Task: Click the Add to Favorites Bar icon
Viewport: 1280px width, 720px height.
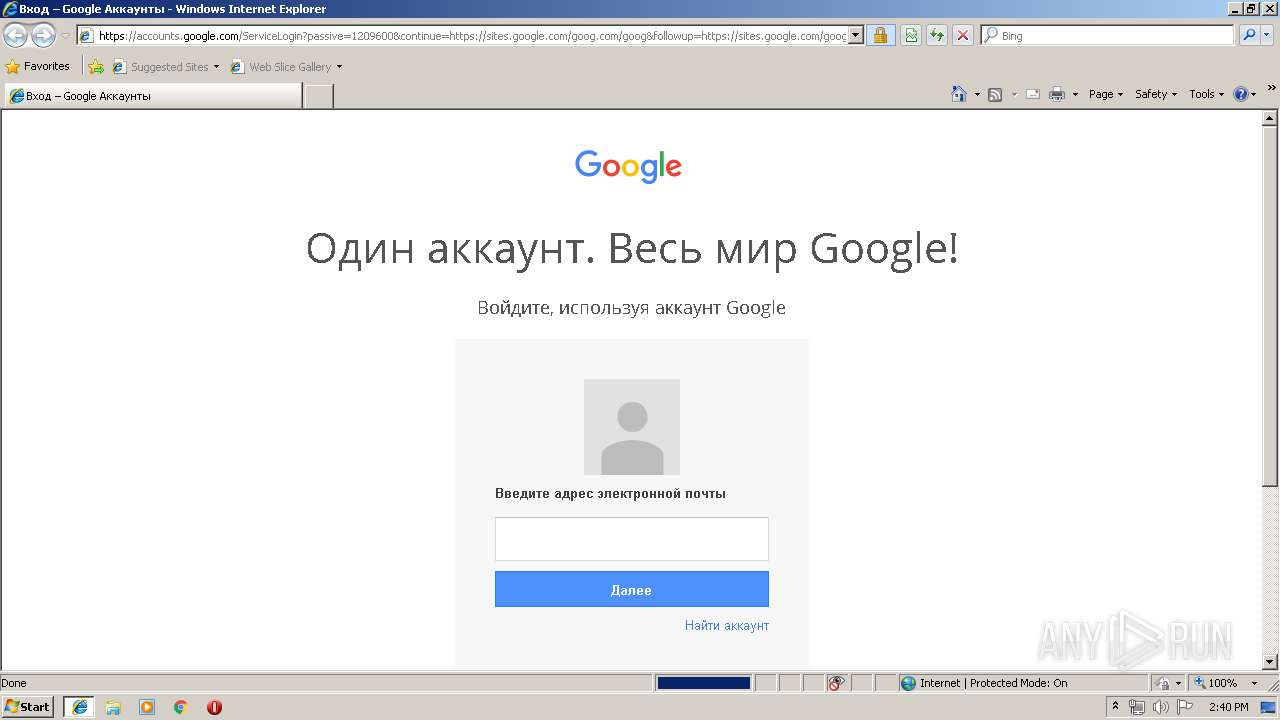Action: click(96, 67)
